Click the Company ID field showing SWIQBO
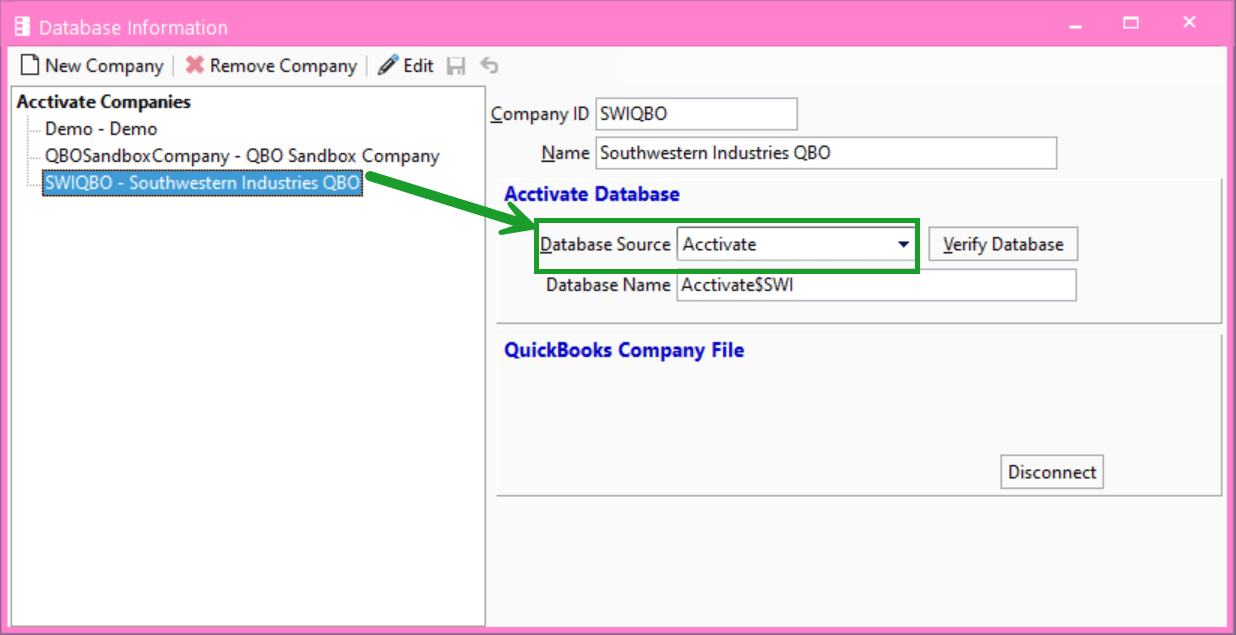The height and width of the screenshot is (635, 1236). click(x=696, y=113)
